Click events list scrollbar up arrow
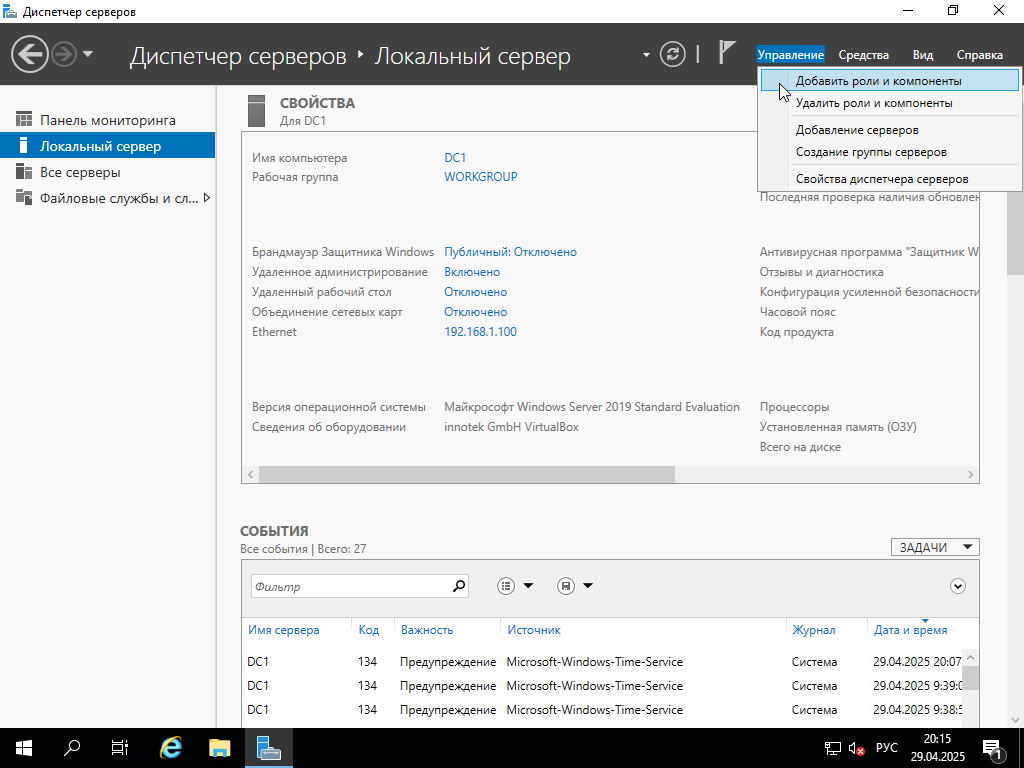1024x768 pixels. (970, 658)
